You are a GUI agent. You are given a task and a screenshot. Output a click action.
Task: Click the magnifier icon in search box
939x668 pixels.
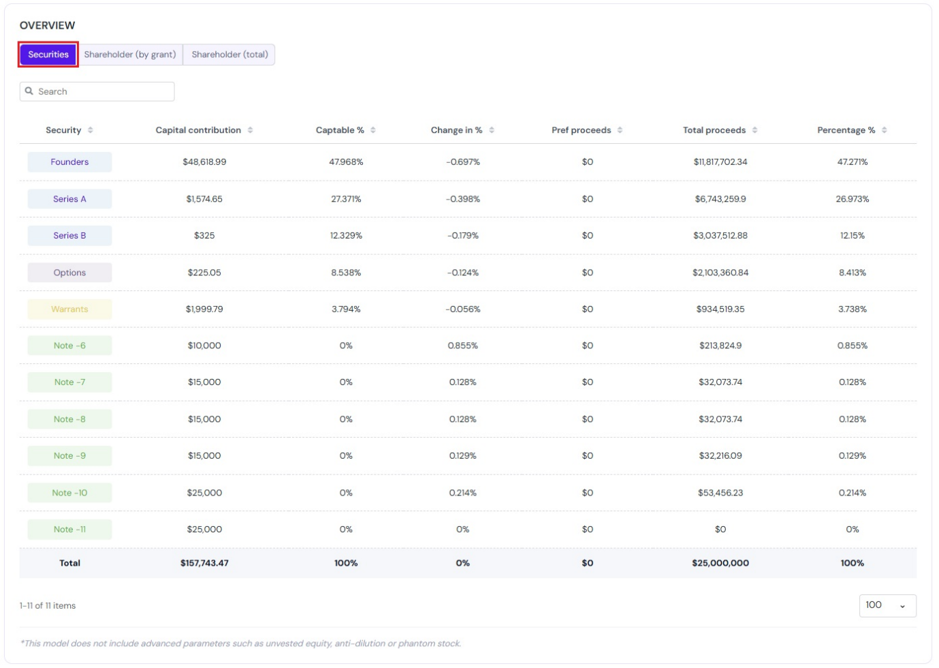tap(29, 91)
